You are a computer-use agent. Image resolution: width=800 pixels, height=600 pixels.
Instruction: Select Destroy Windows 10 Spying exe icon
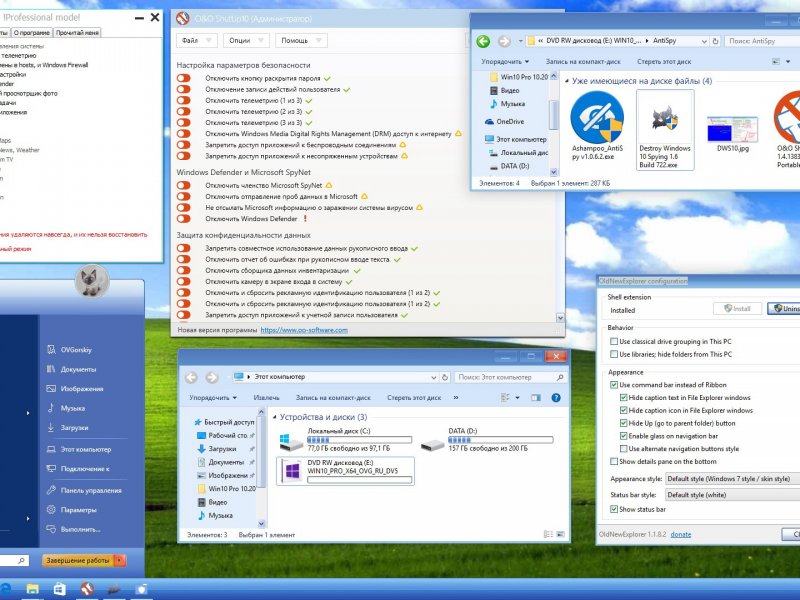665,118
